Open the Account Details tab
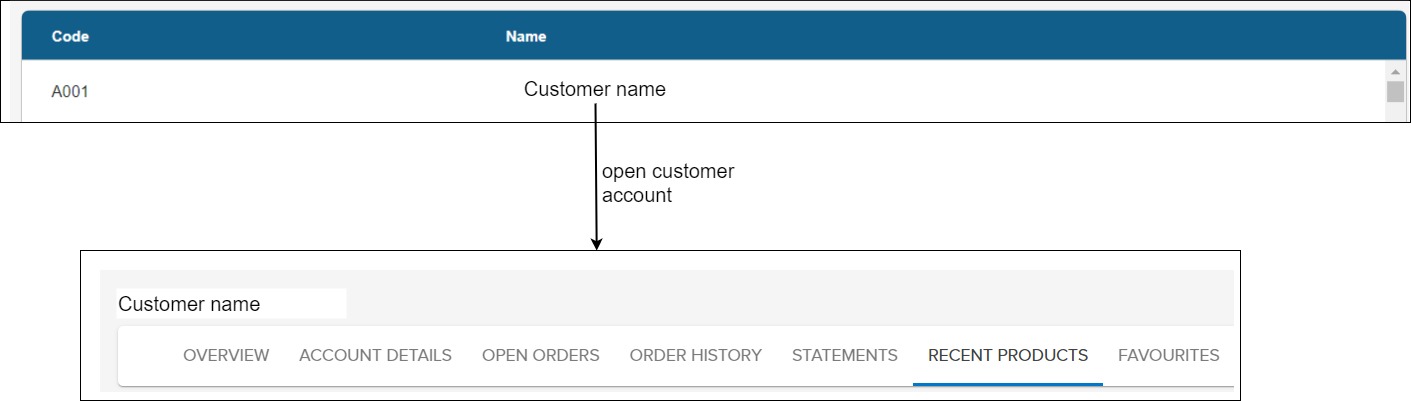 tap(375, 355)
